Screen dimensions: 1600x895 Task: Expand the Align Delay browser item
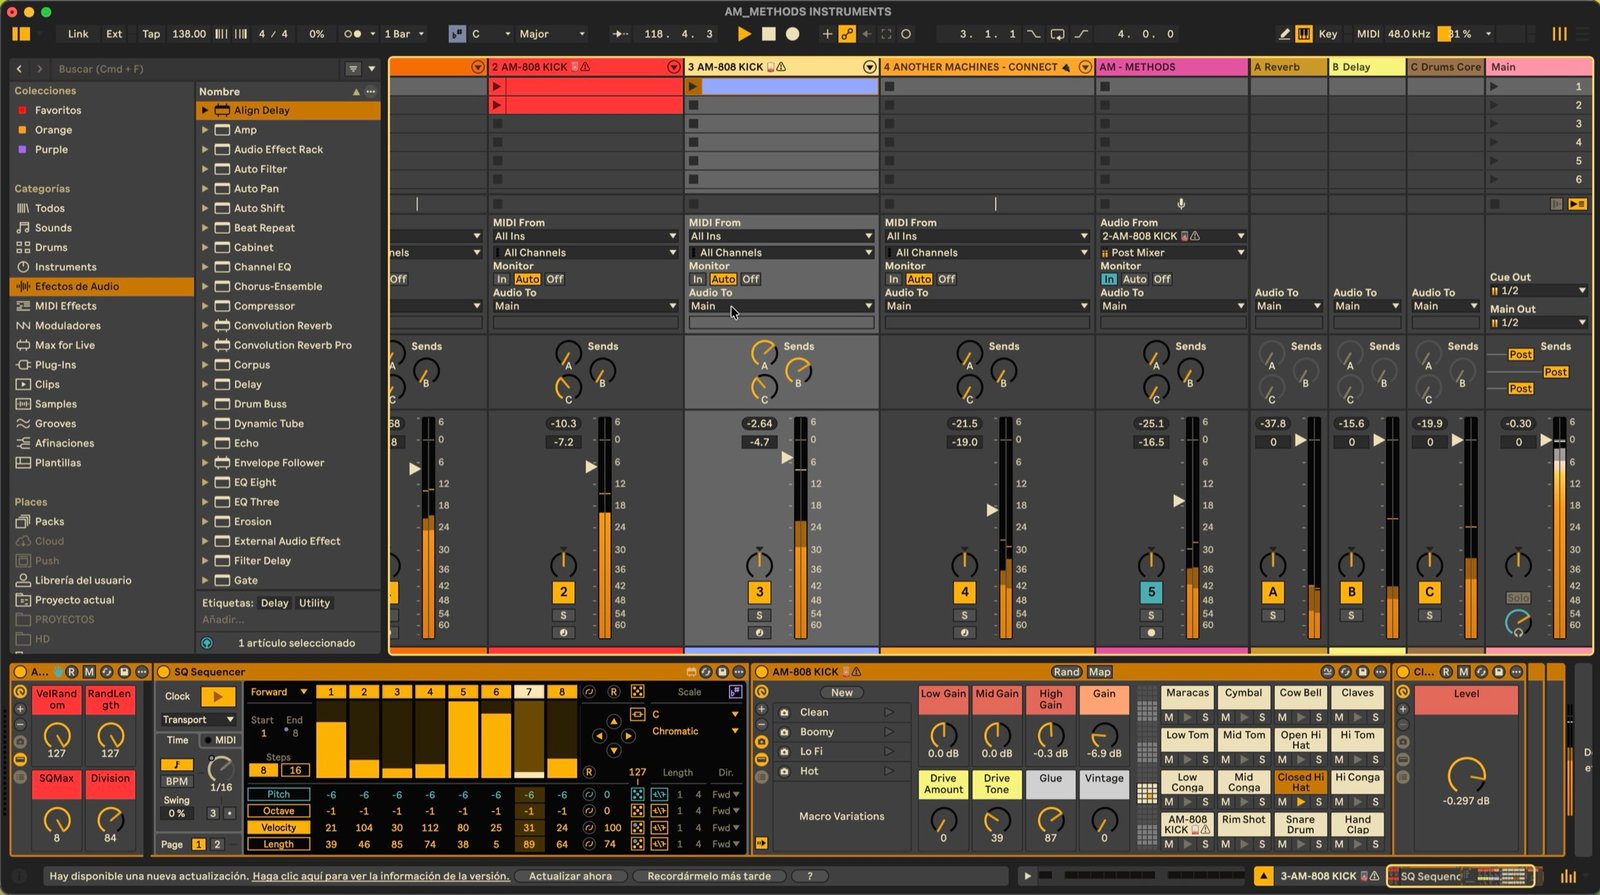pyautogui.click(x=205, y=111)
